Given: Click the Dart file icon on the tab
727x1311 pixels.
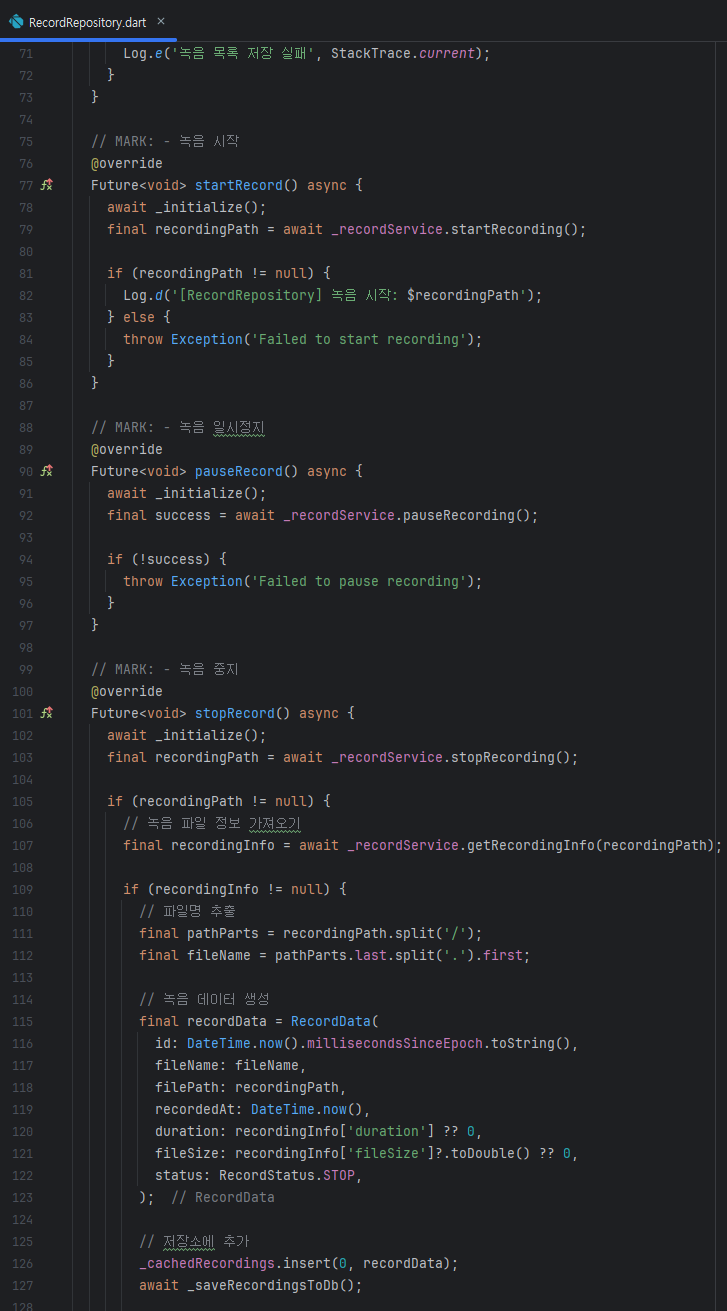Looking at the screenshot, I should pyautogui.click(x=16, y=21).
